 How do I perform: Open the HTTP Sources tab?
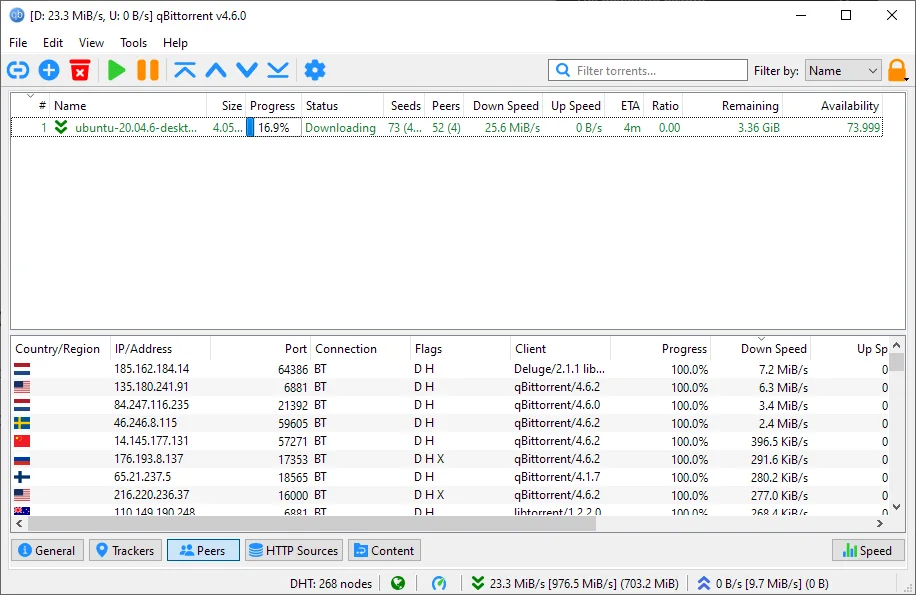[x=294, y=551]
